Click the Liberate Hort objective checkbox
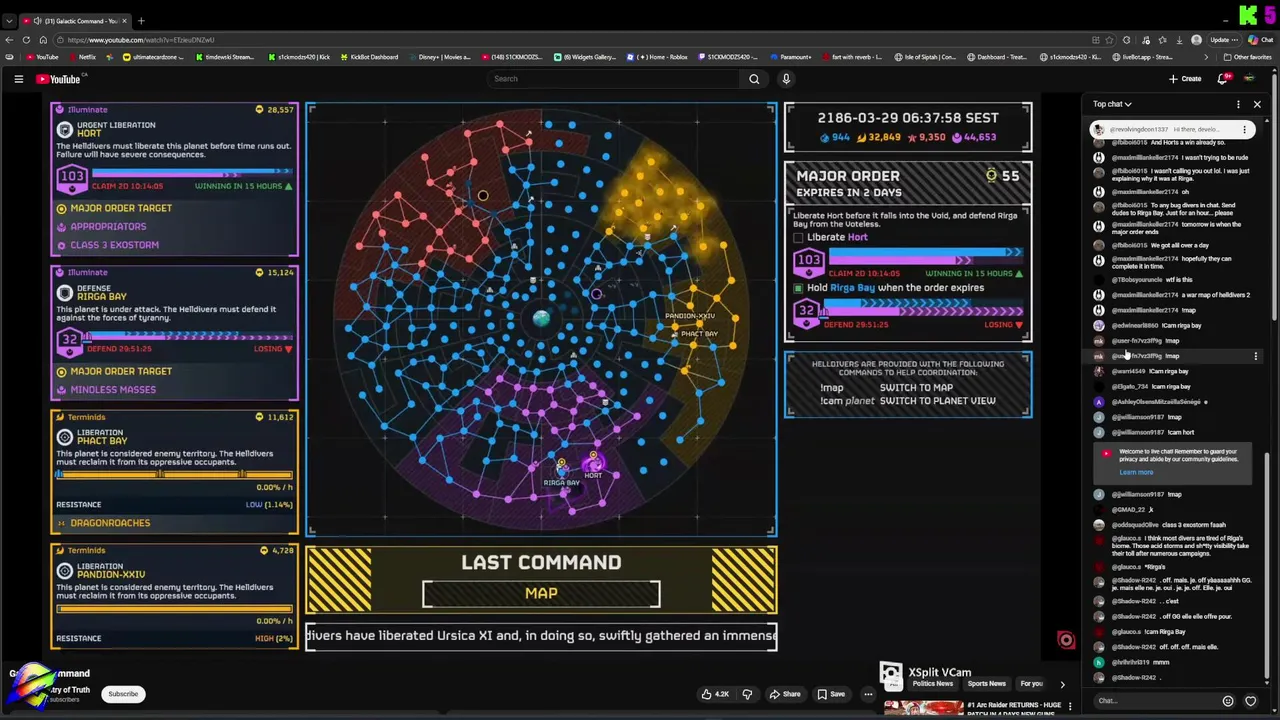 click(x=798, y=238)
